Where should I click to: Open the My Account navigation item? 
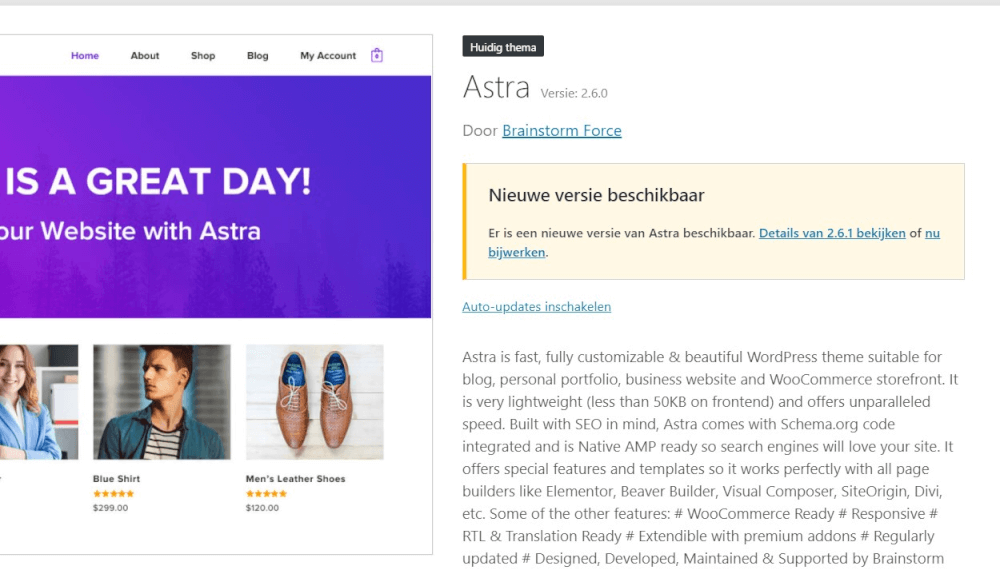coord(328,55)
